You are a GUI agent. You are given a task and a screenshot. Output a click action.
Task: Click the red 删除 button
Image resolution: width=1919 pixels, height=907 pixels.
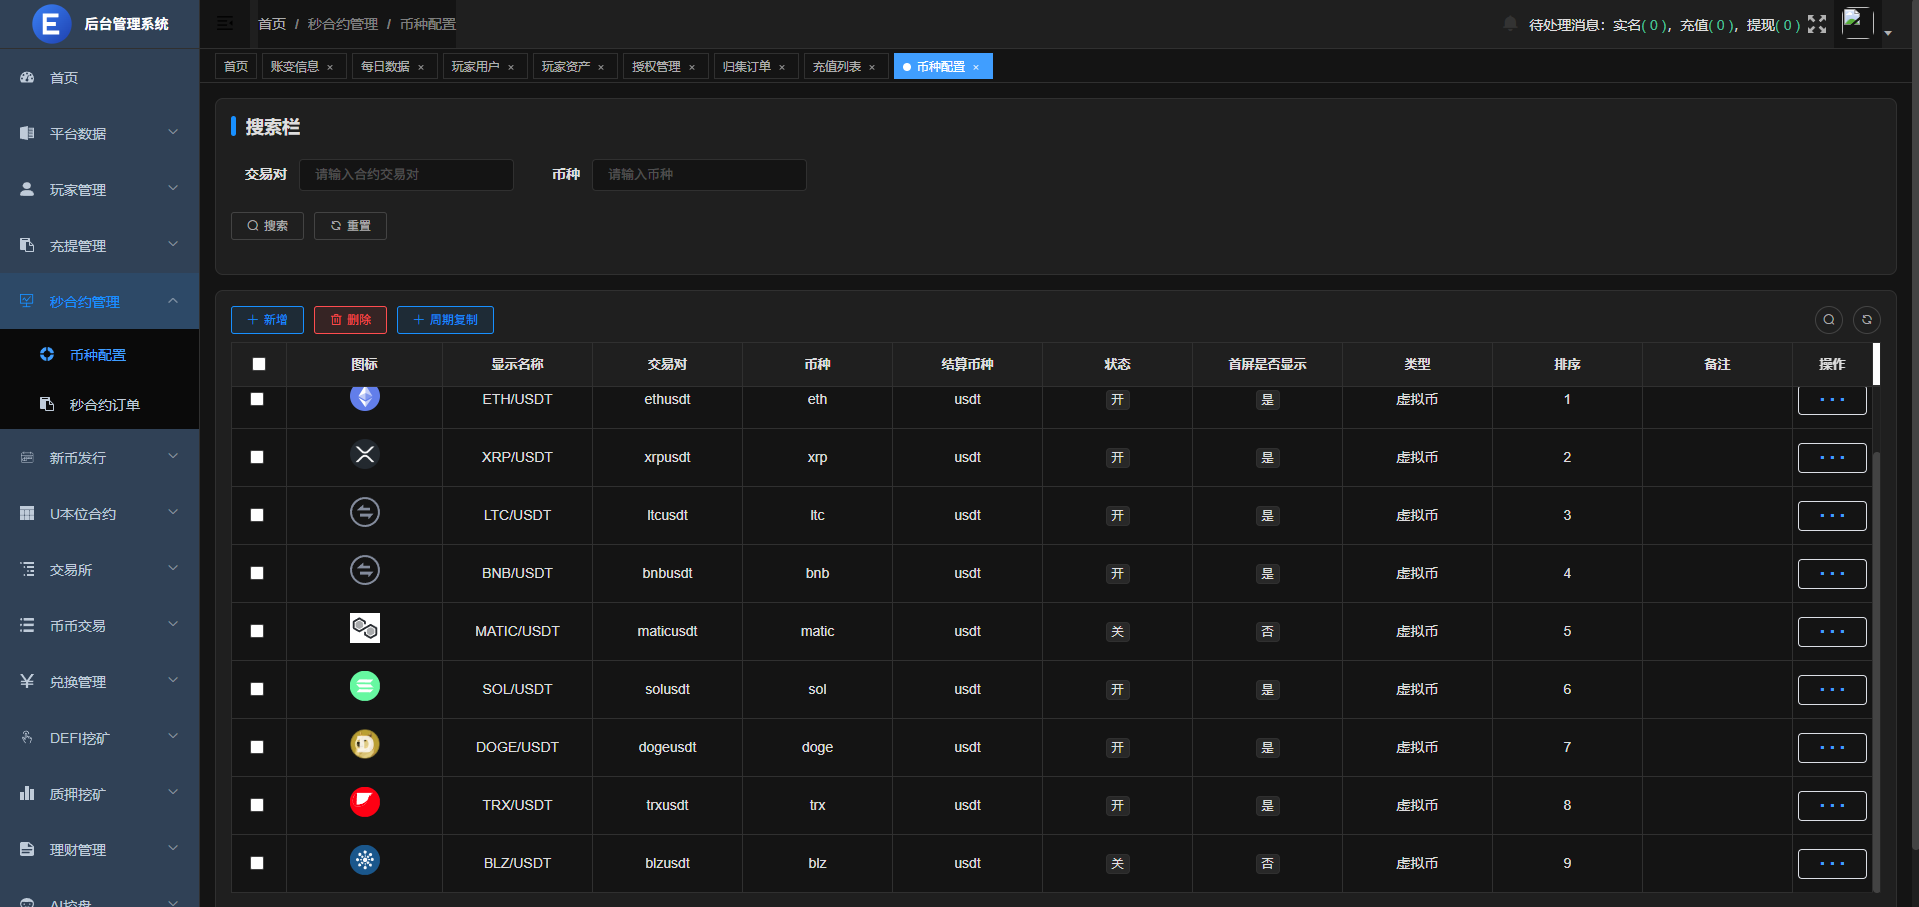click(351, 320)
